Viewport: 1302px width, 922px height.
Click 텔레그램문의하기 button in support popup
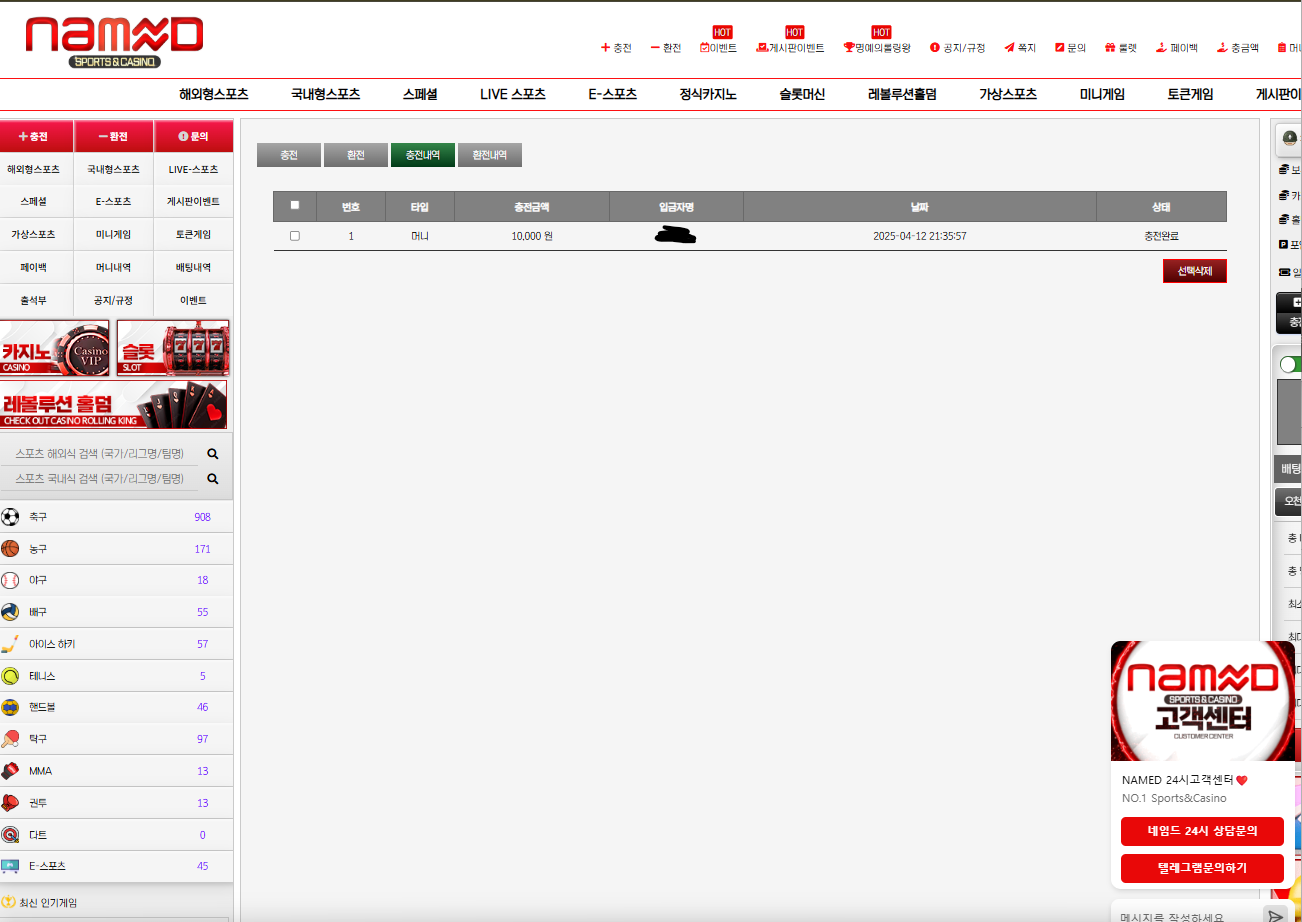[1201, 868]
